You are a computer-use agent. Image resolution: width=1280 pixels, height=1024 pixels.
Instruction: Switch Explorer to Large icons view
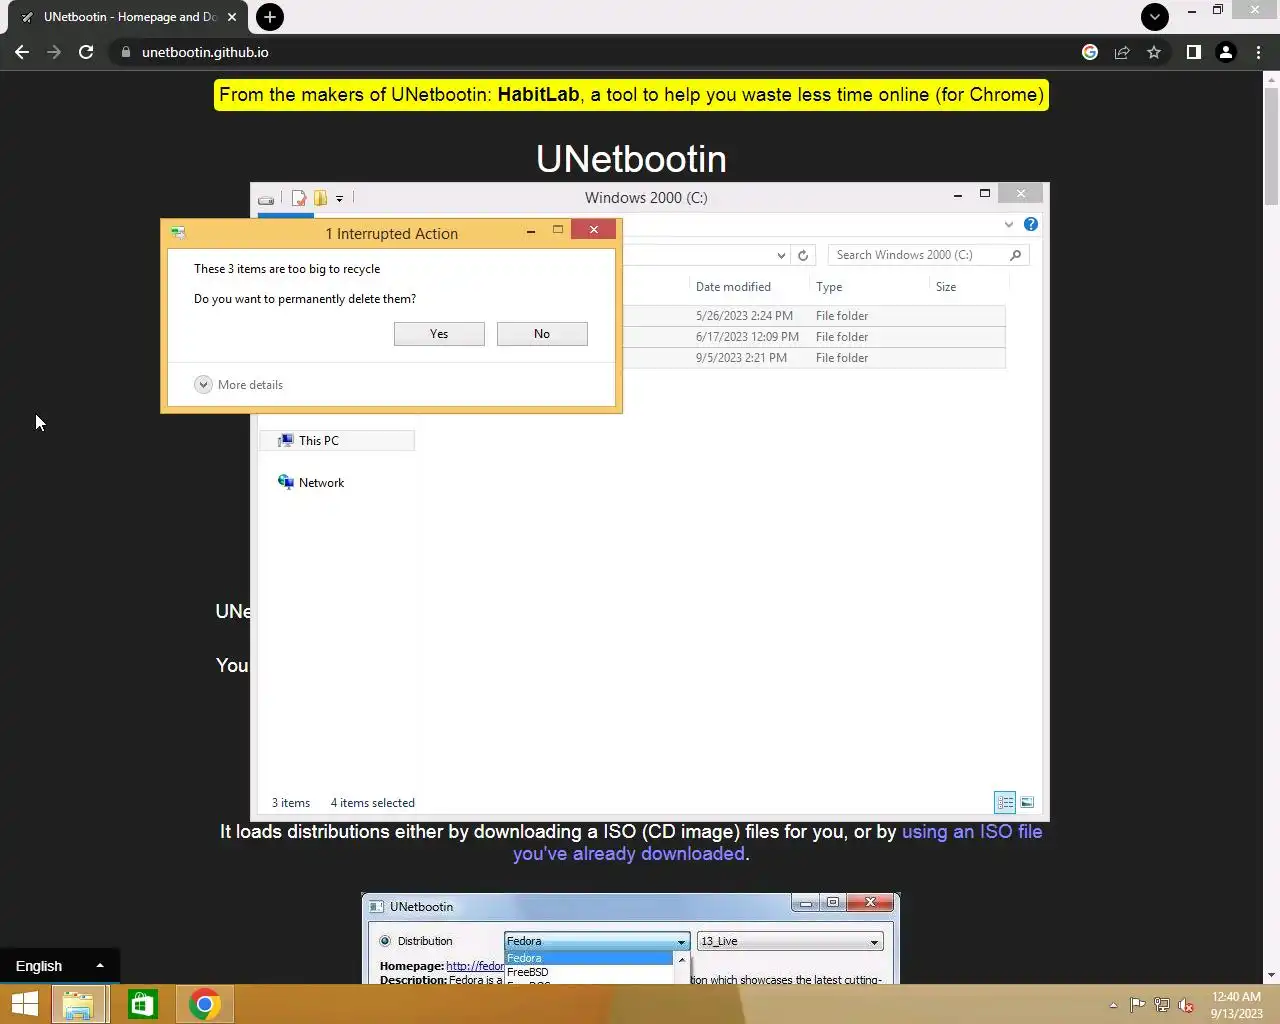(x=1027, y=803)
